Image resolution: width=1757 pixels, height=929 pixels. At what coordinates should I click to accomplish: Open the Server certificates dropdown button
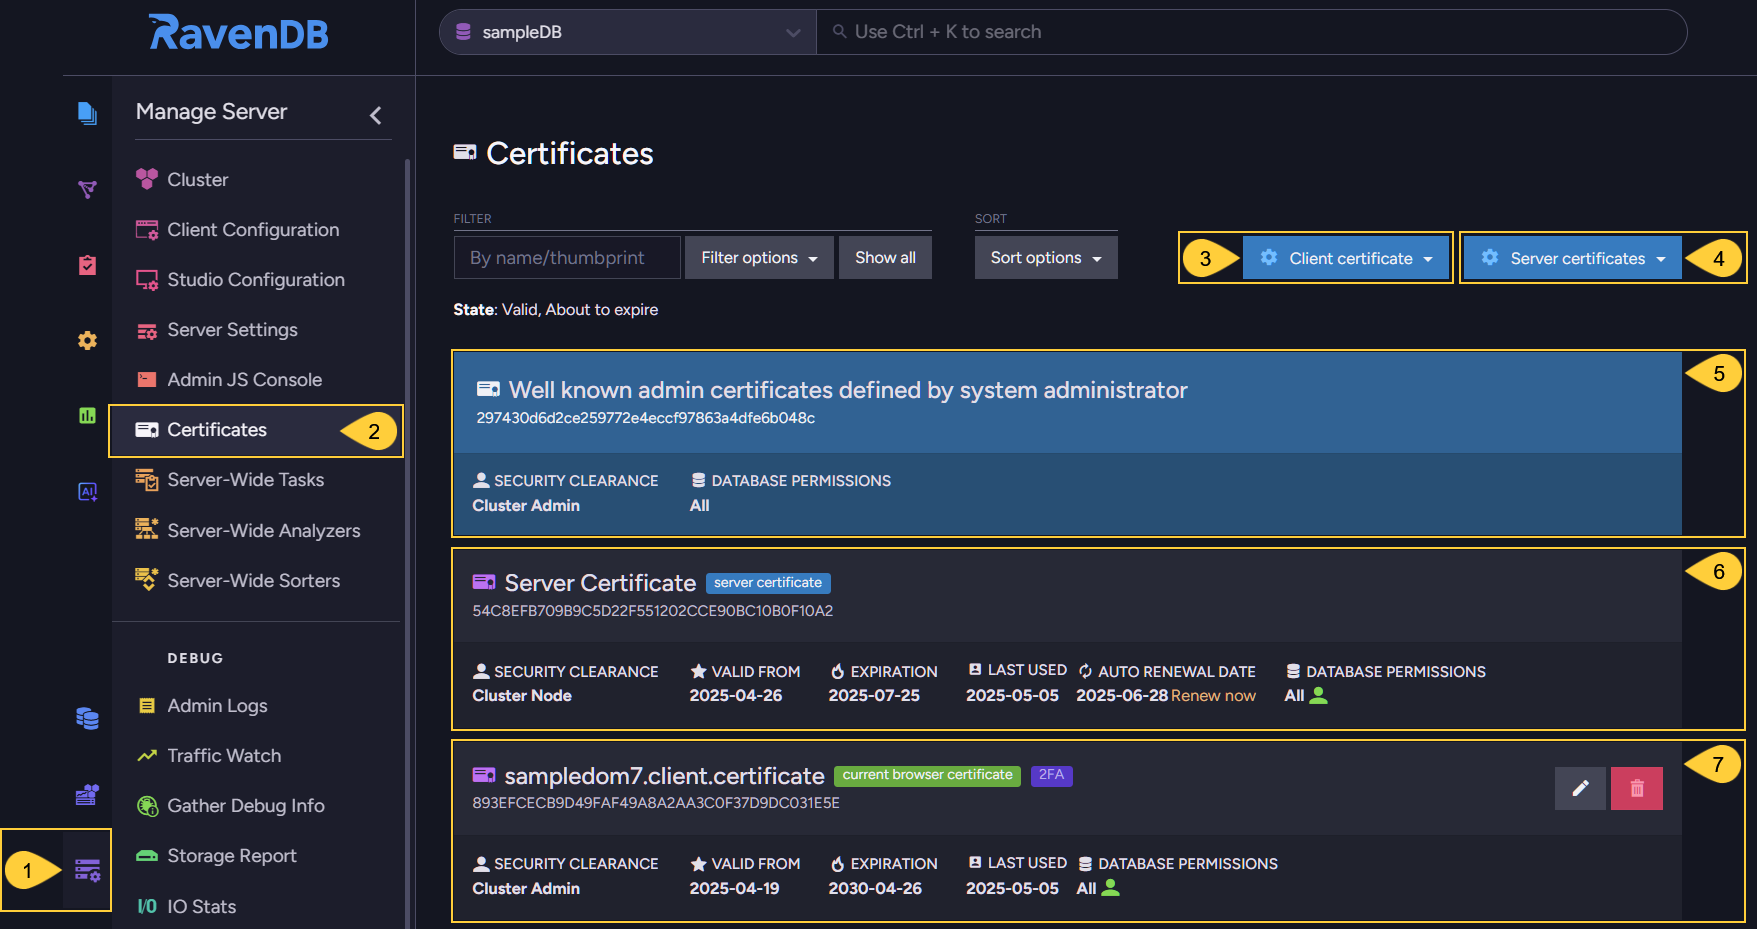pyautogui.click(x=1573, y=258)
